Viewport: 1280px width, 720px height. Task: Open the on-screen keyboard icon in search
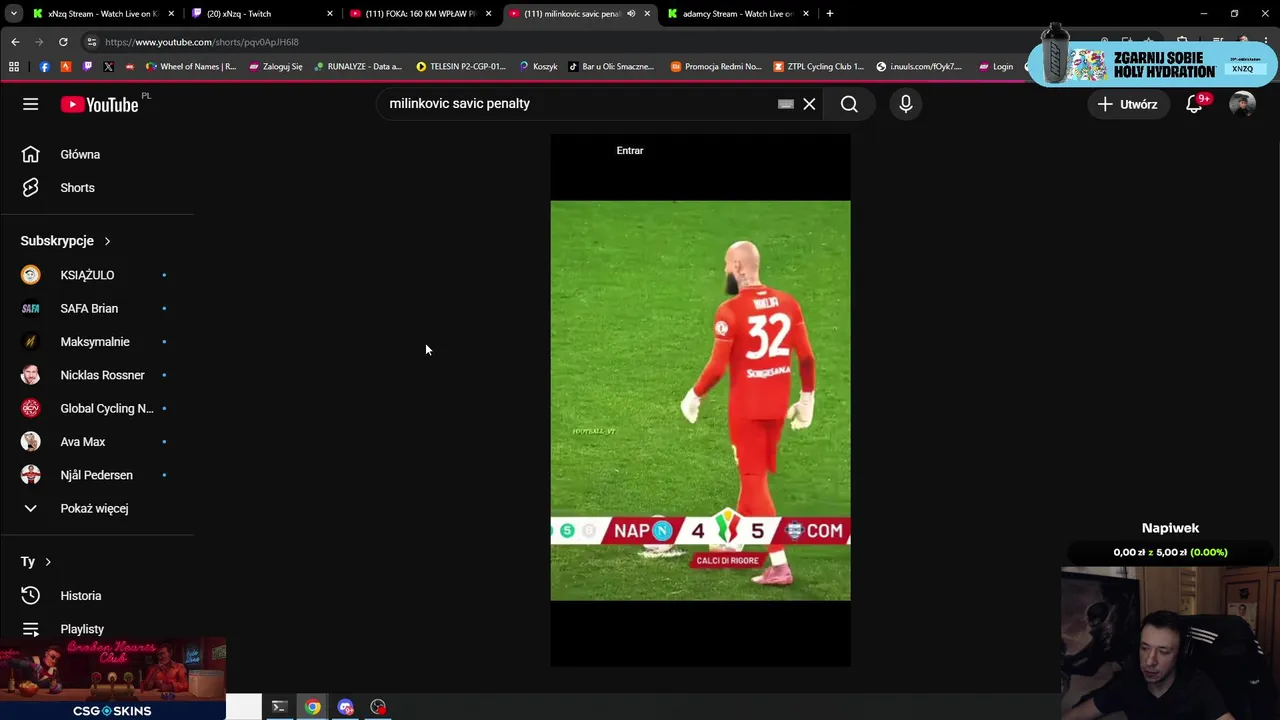[786, 104]
